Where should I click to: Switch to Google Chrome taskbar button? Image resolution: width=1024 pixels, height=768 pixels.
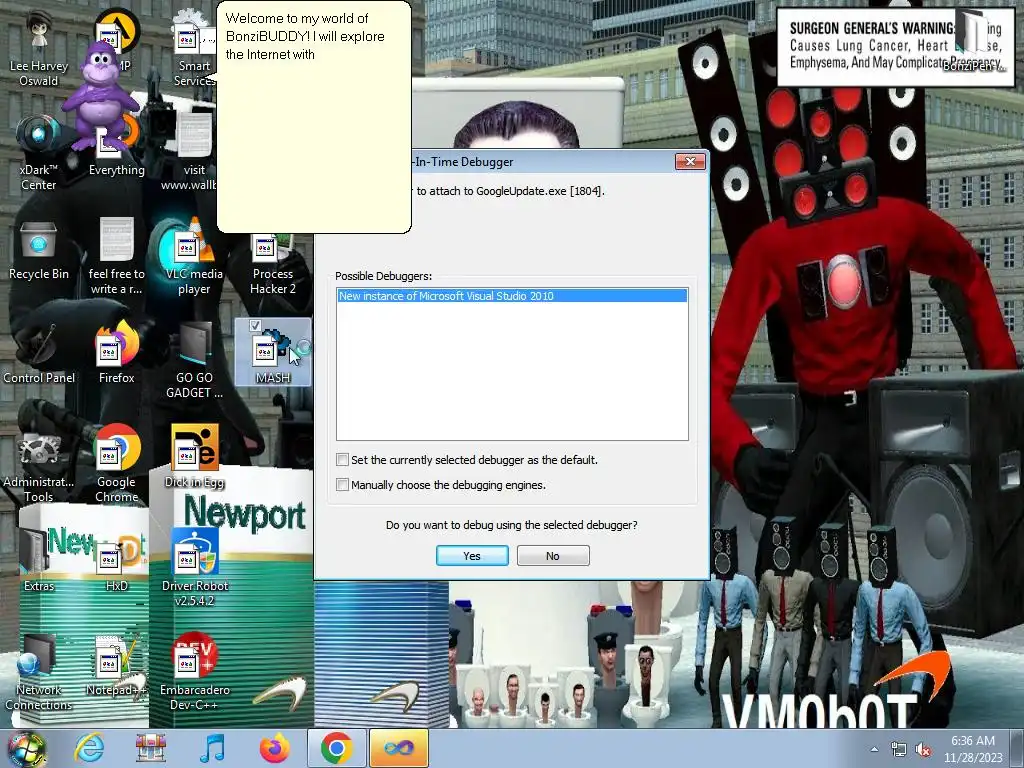(336, 749)
